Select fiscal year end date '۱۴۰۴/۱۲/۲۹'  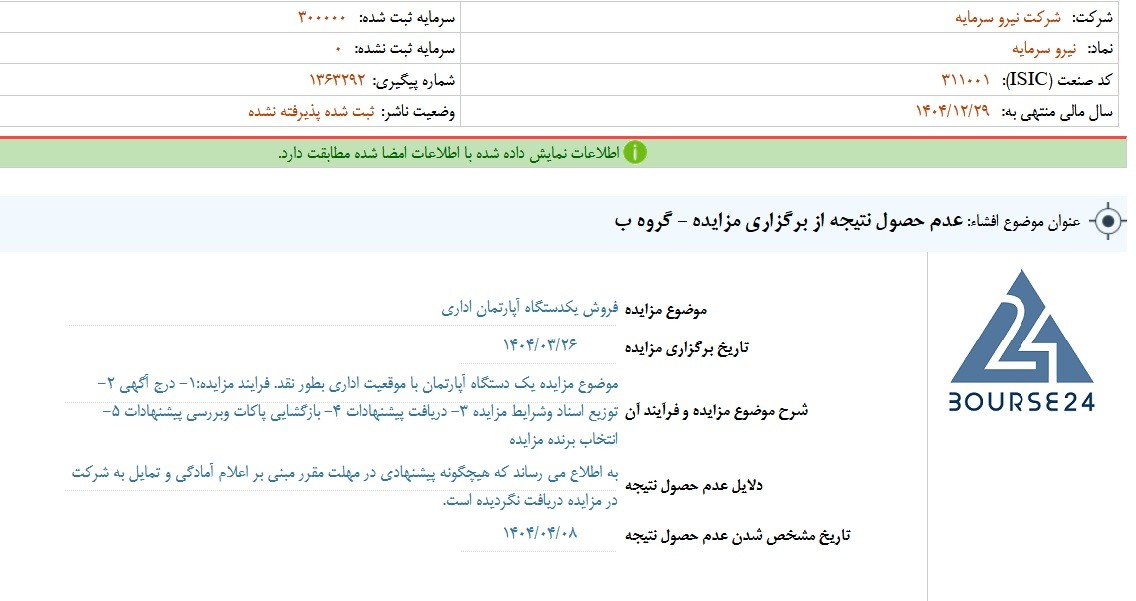pos(953,111)
